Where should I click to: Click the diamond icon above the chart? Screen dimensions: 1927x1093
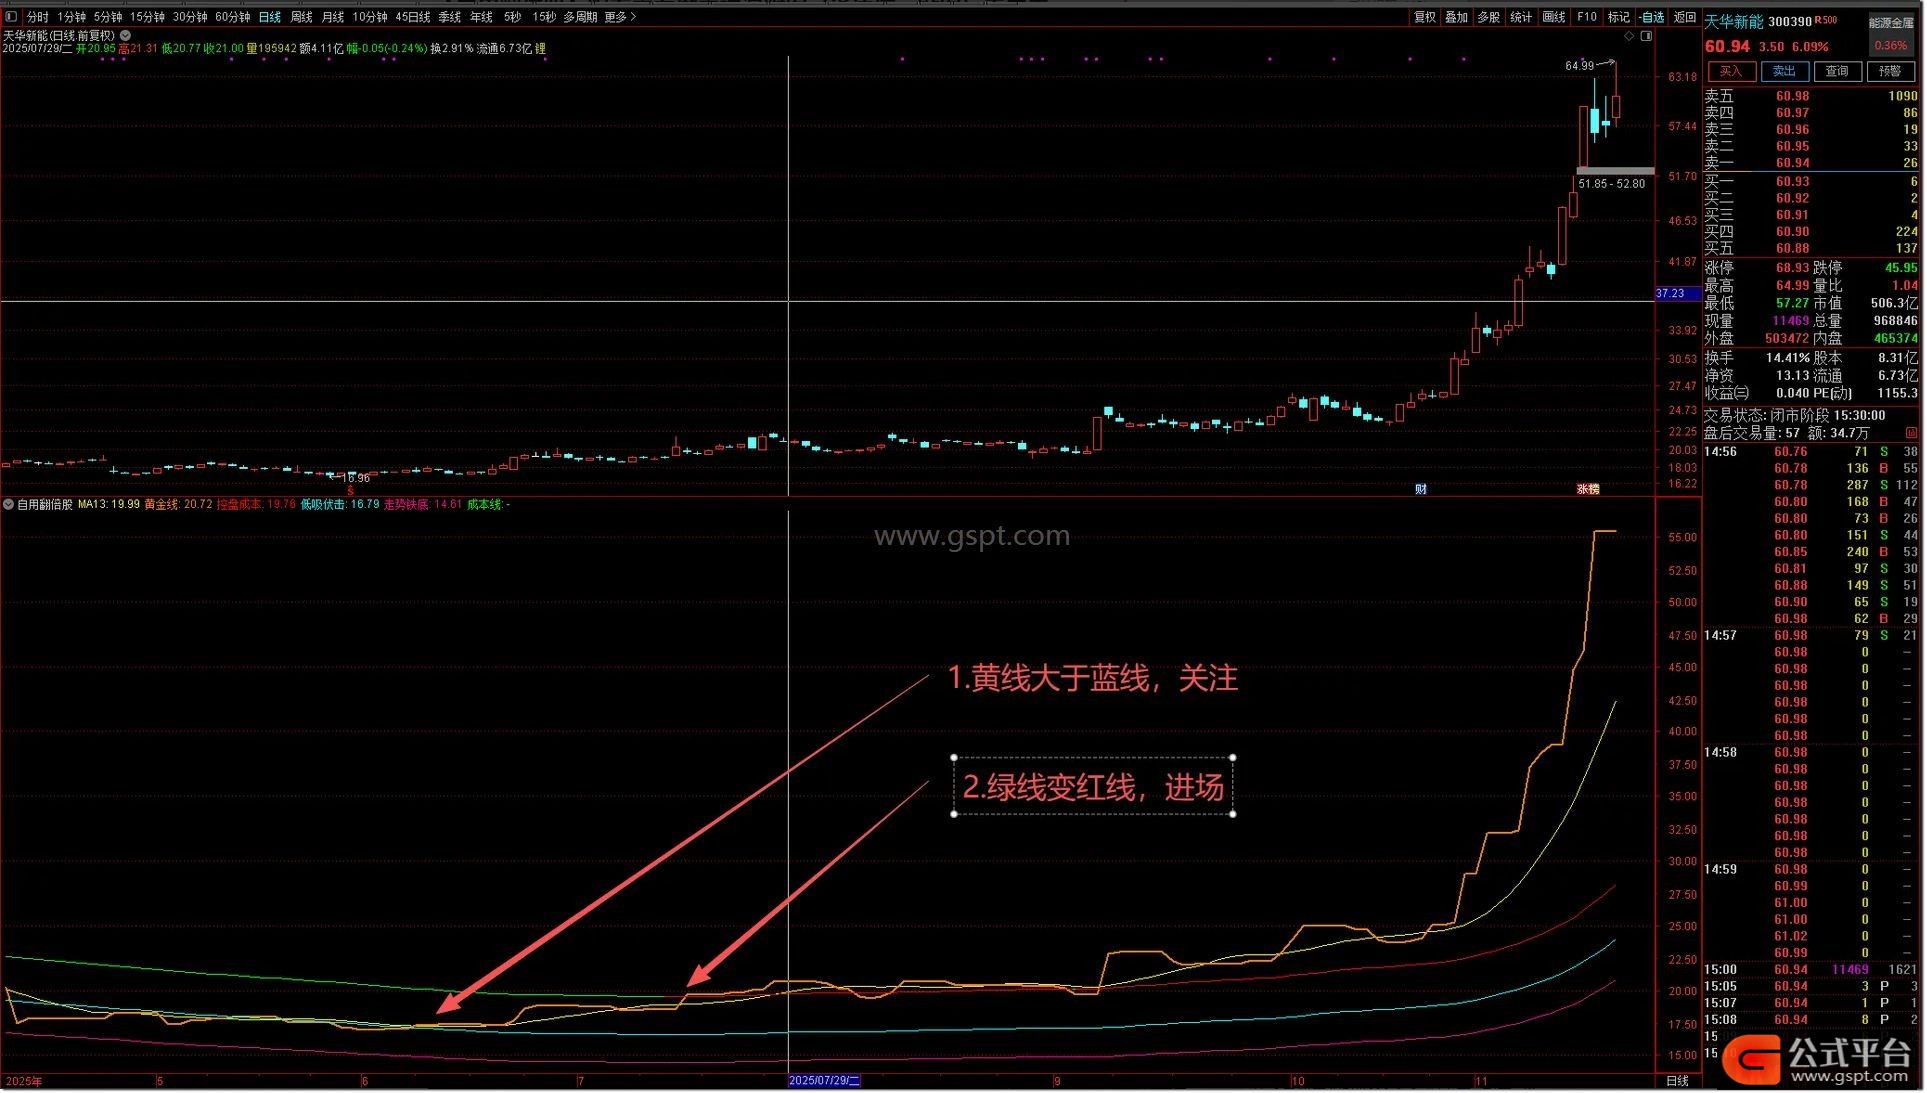pyautogui.click(x=1629, y=36)
